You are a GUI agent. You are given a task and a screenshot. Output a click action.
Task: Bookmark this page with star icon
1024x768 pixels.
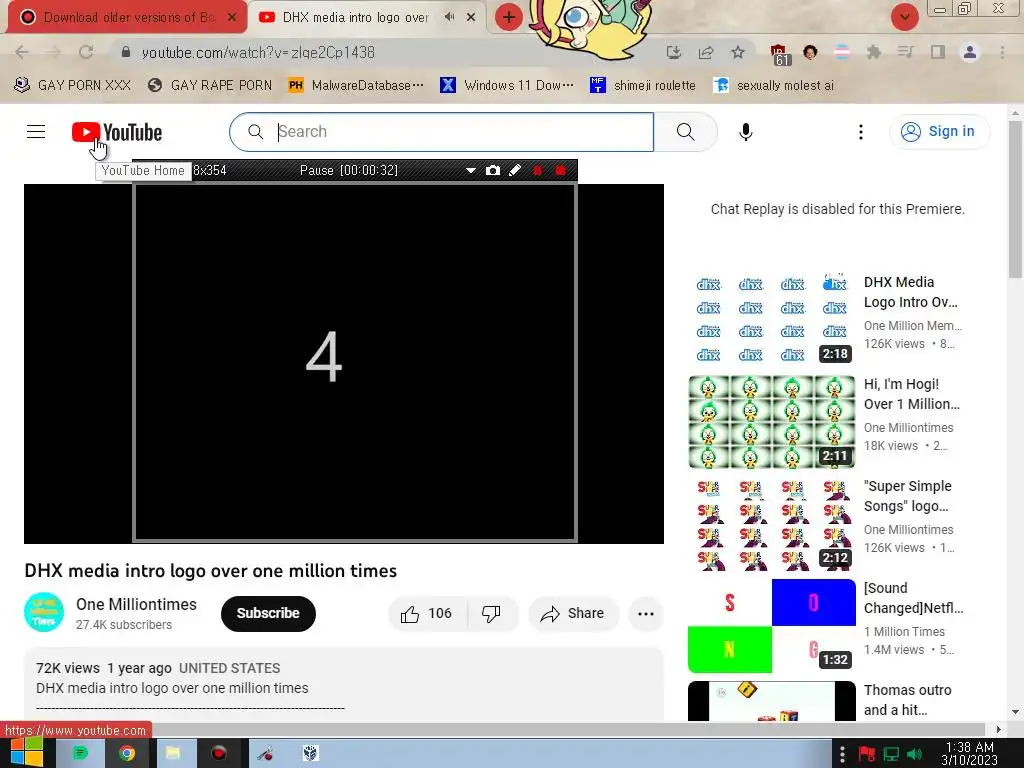click(738, 52)
